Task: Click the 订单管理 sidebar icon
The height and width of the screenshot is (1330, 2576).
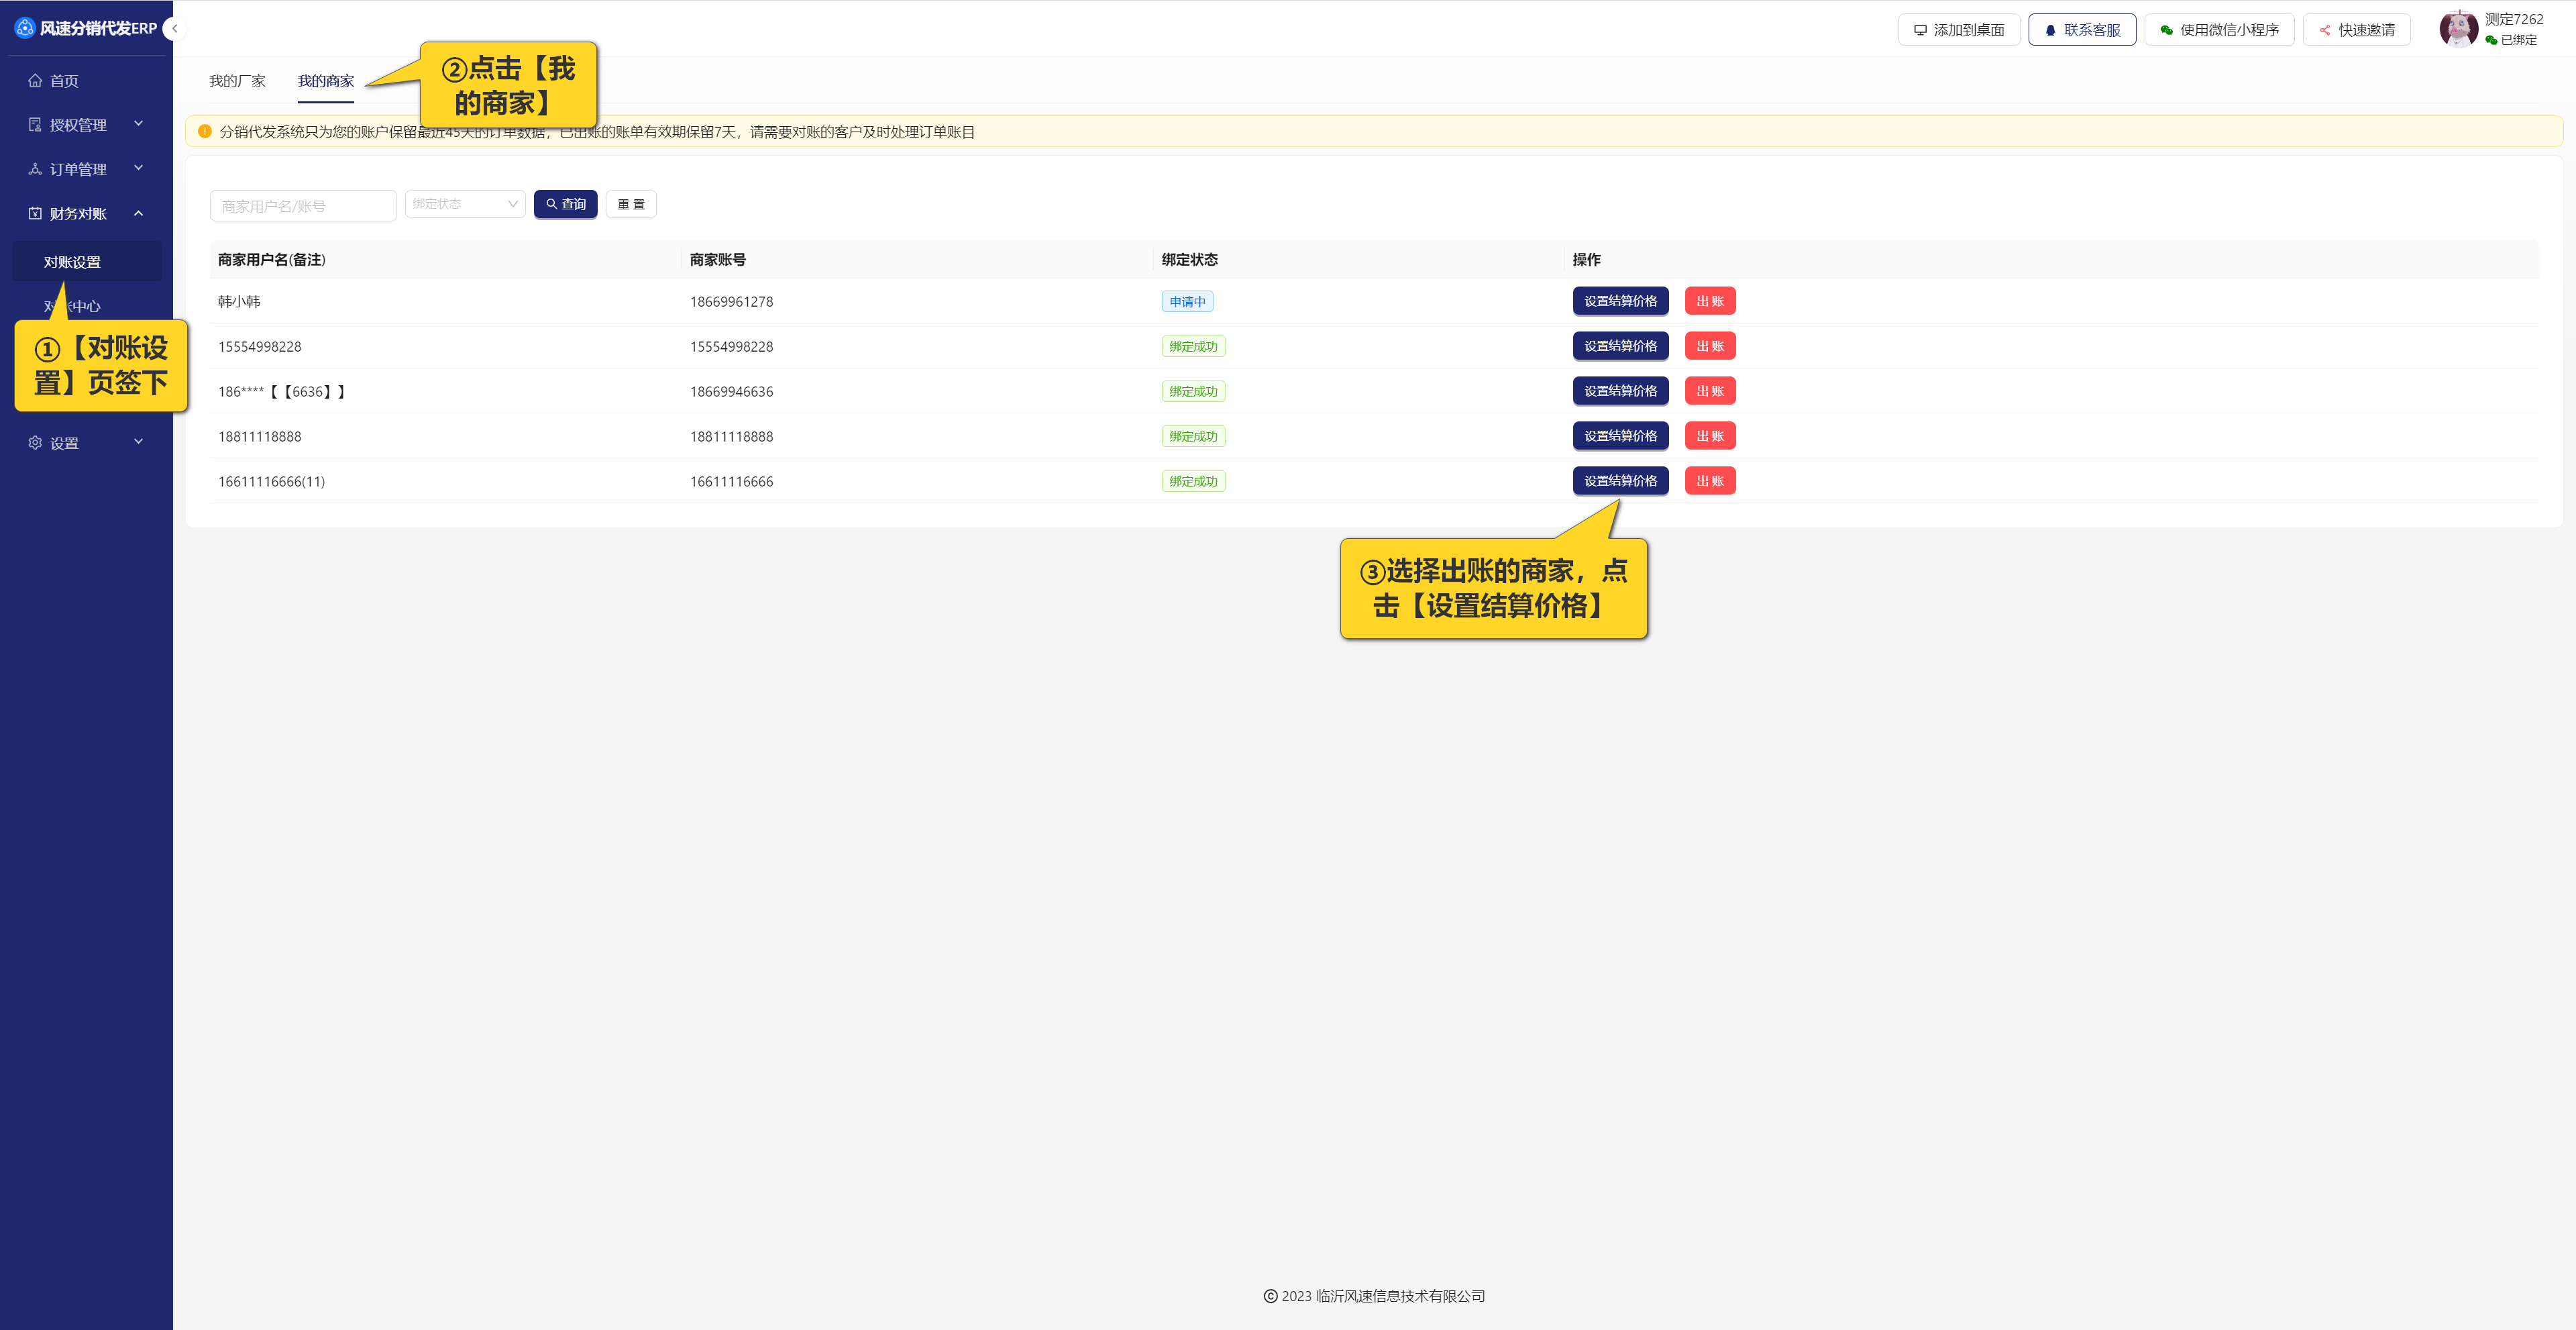Action: pyautogui.click(x=35, y=169)
